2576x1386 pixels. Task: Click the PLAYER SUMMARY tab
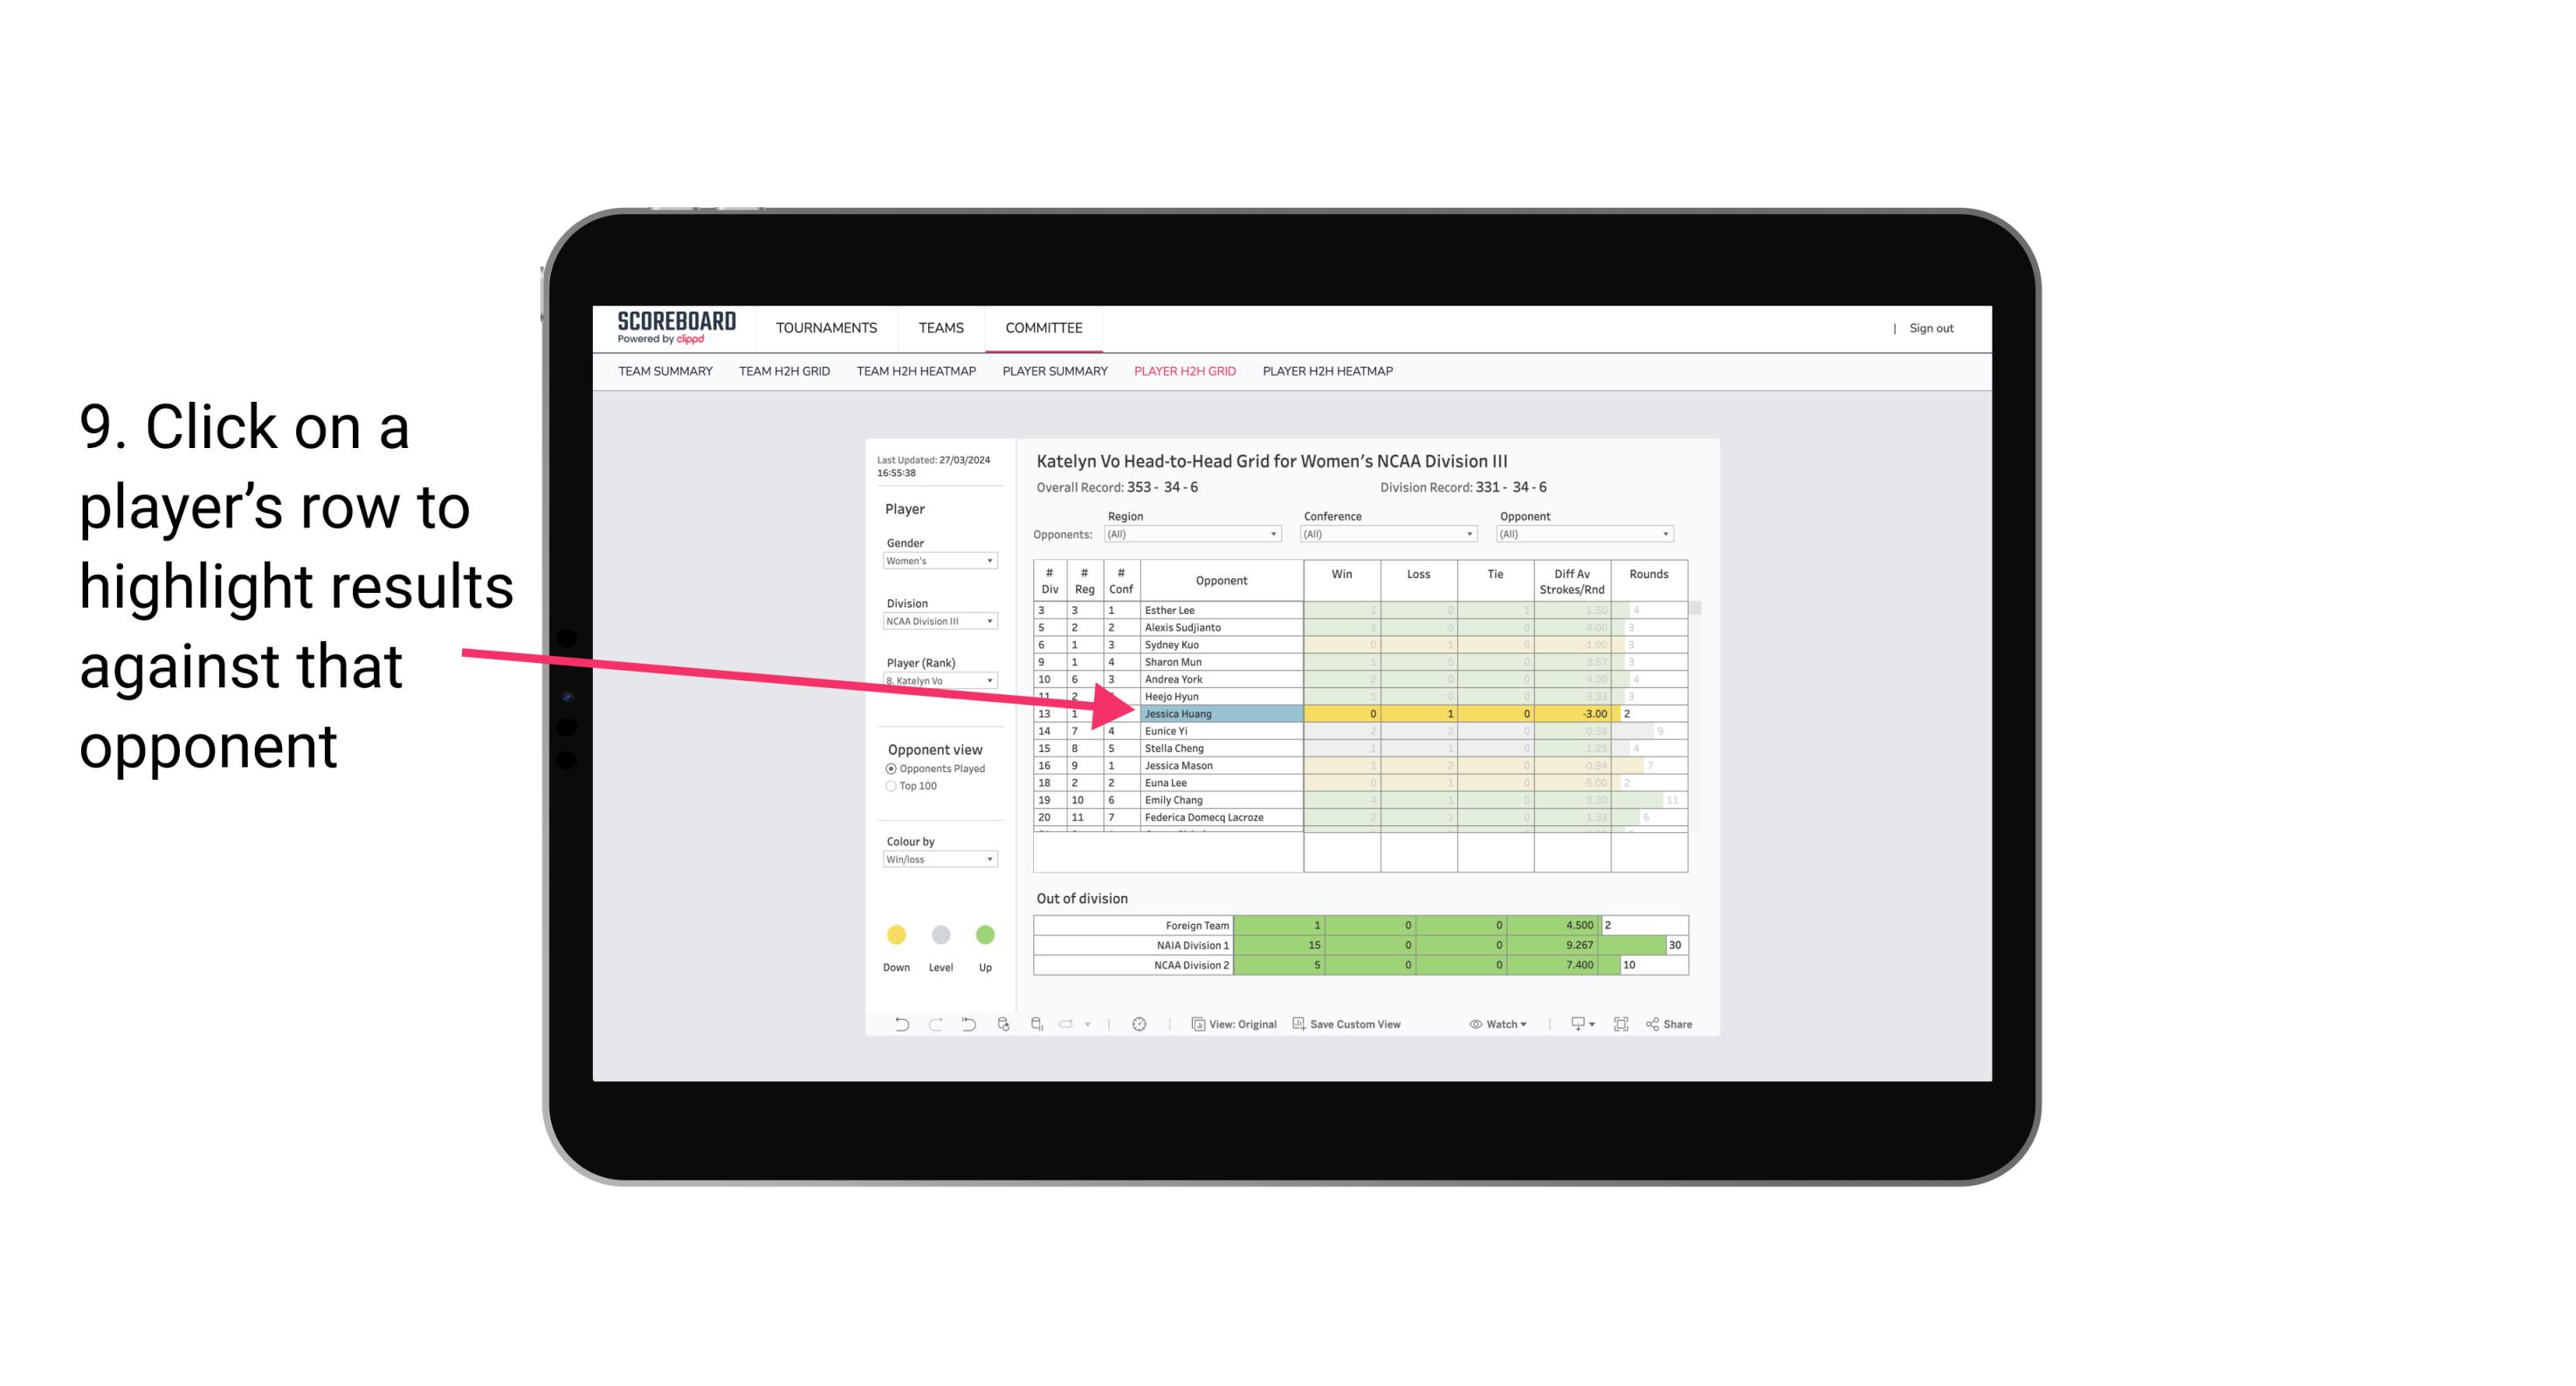tap(1054, 374)
